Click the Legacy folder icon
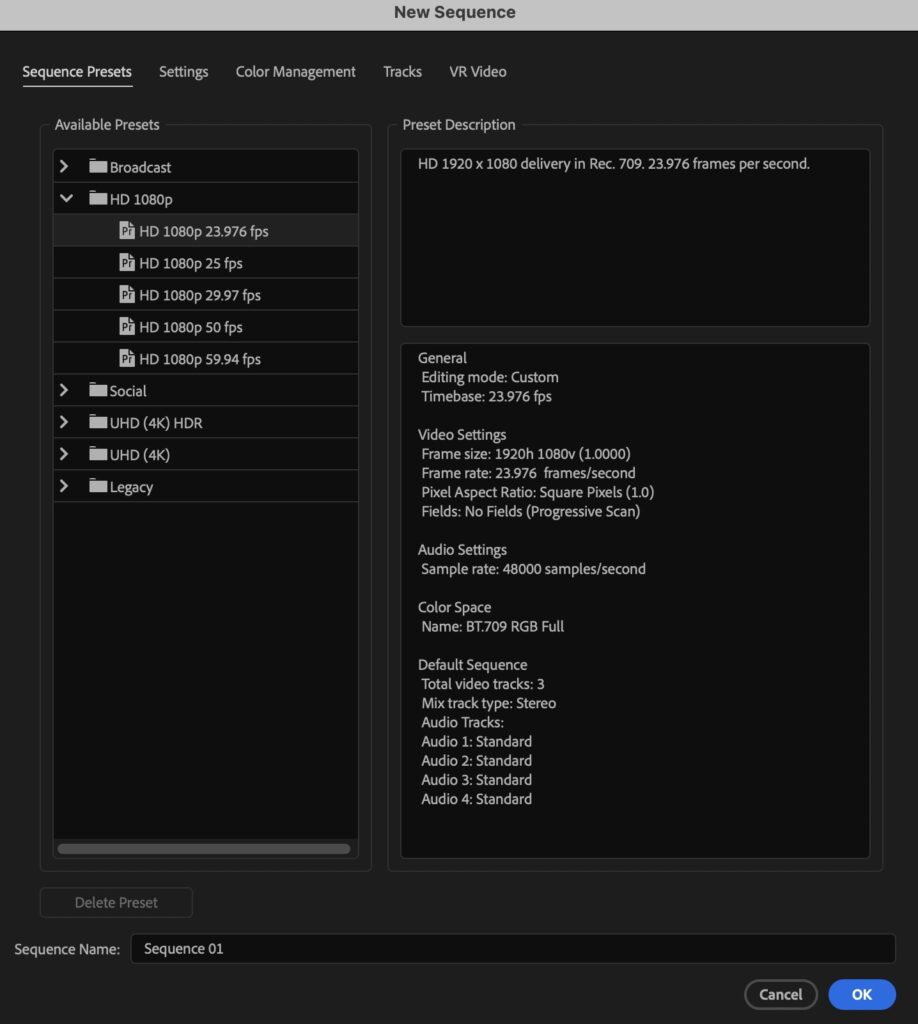Screen dimensions: 918x1024 point(98,486)
